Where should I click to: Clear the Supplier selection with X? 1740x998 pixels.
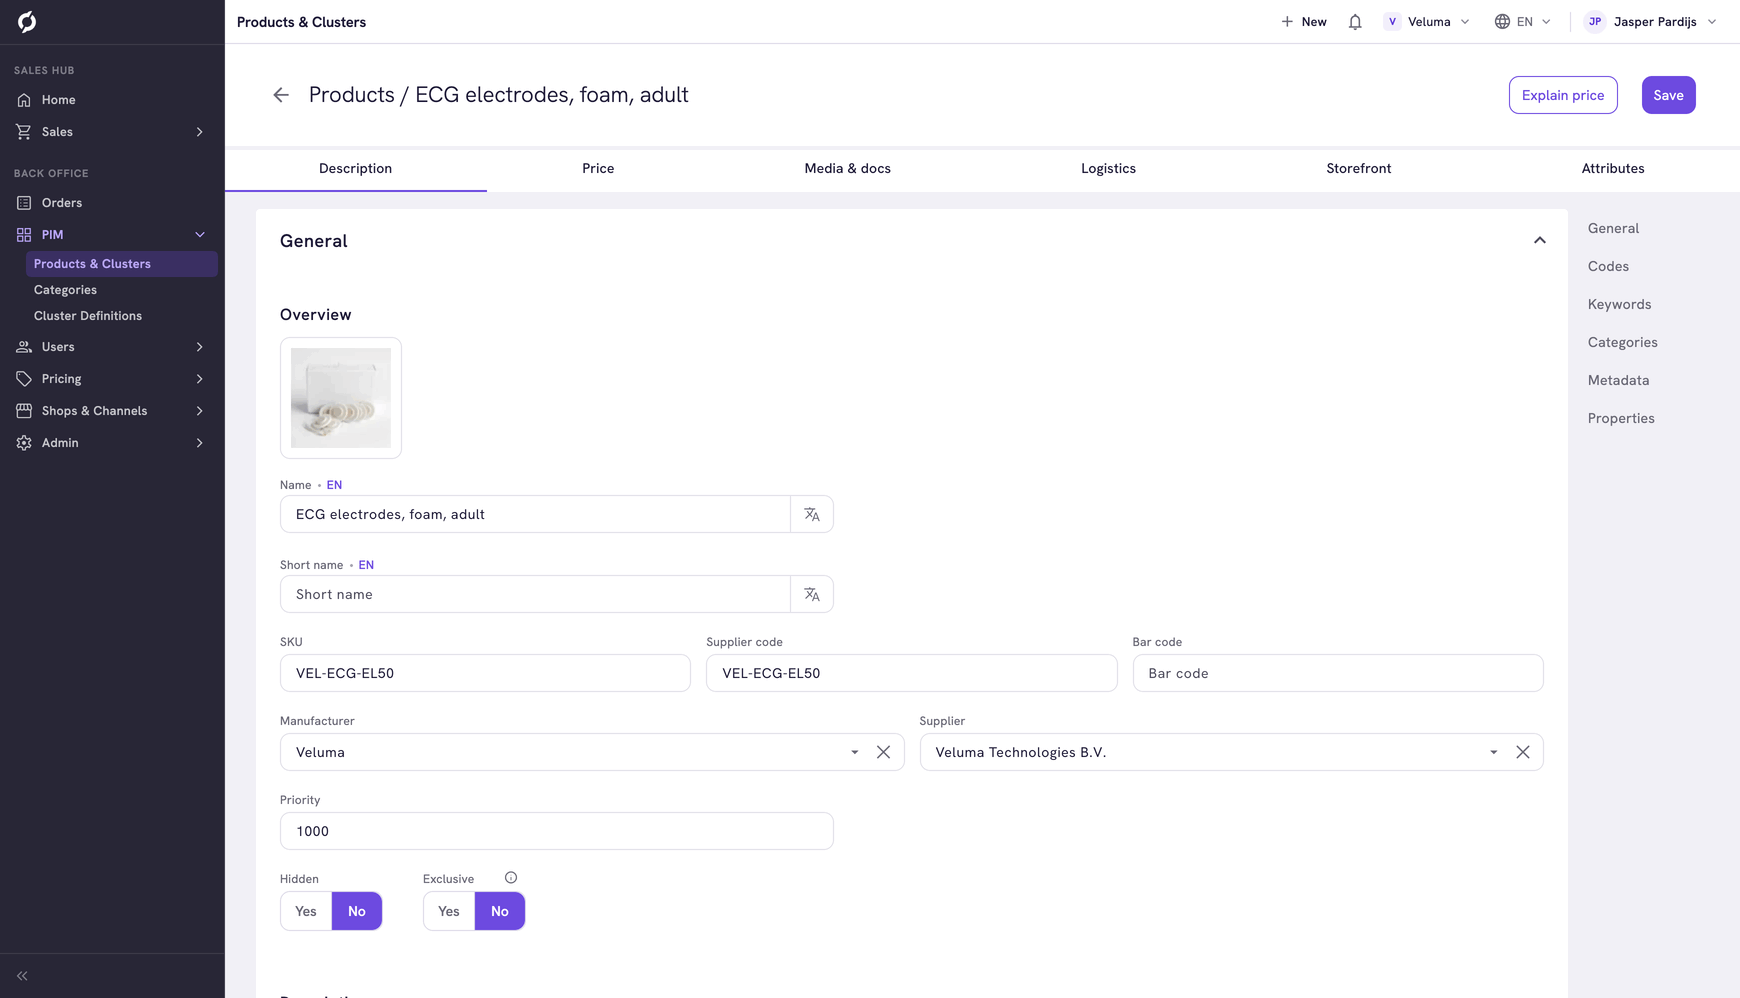[x=1522, y=752]
